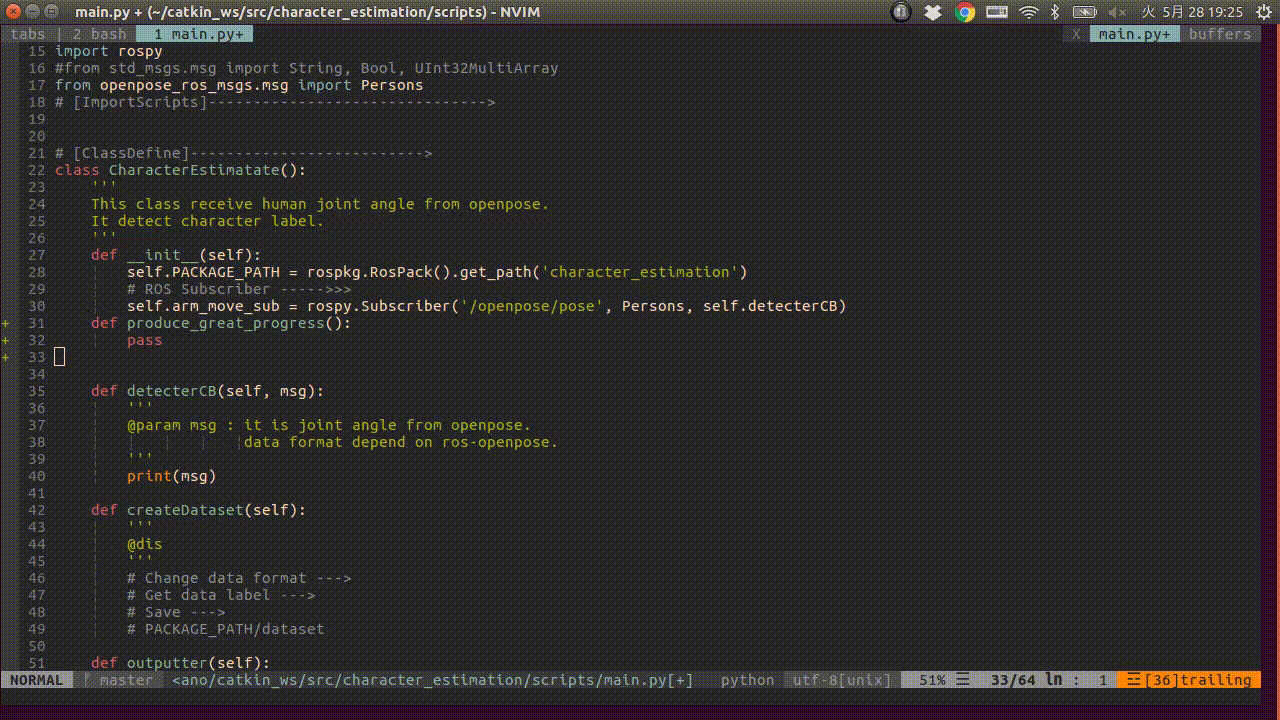Click the 51% position indicator

point(932,680)
